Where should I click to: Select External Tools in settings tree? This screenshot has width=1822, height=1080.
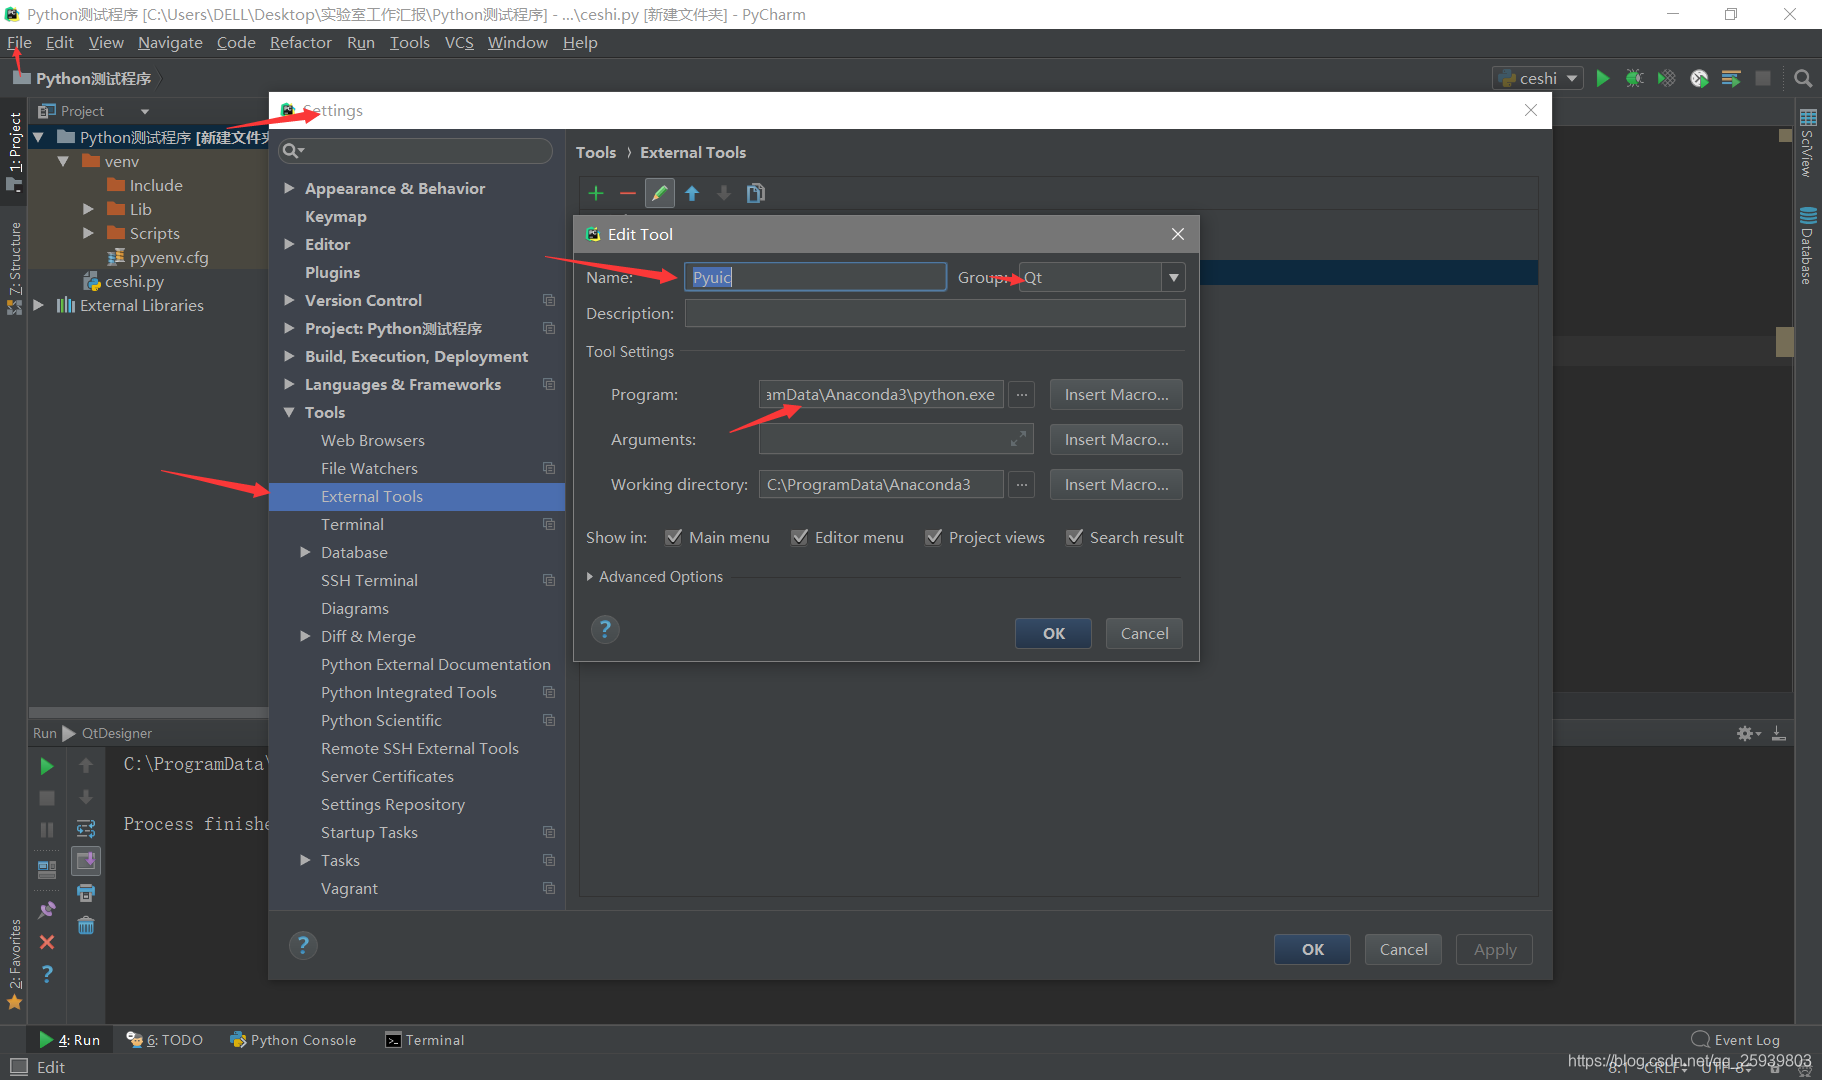click(417, 496)
